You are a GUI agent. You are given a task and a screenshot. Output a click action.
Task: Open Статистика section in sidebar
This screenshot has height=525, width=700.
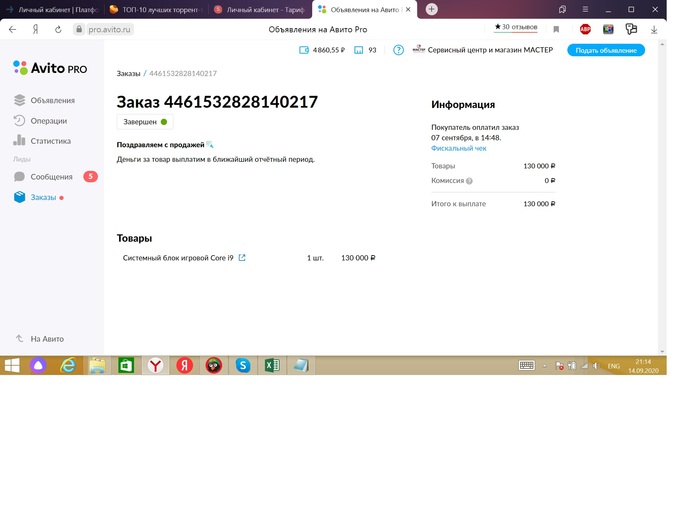(x=50, y=141)
